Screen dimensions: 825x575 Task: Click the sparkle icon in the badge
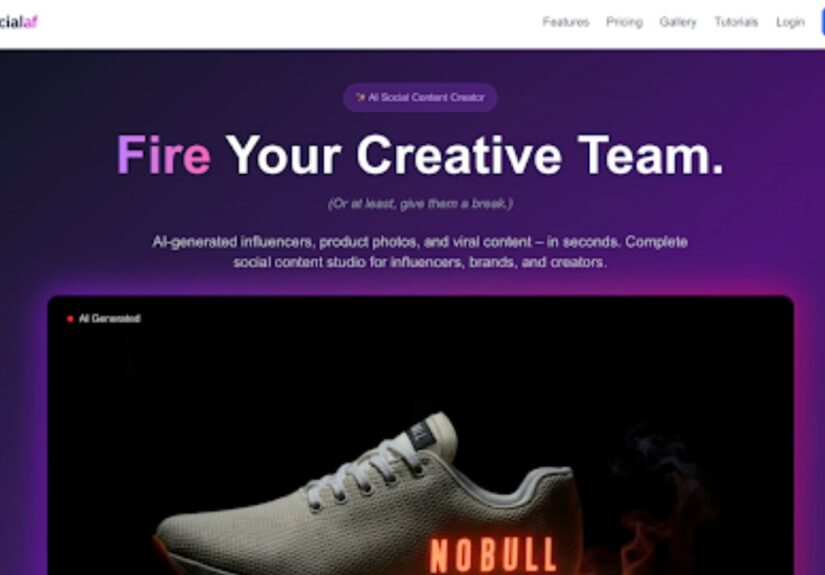click(360, 97)
